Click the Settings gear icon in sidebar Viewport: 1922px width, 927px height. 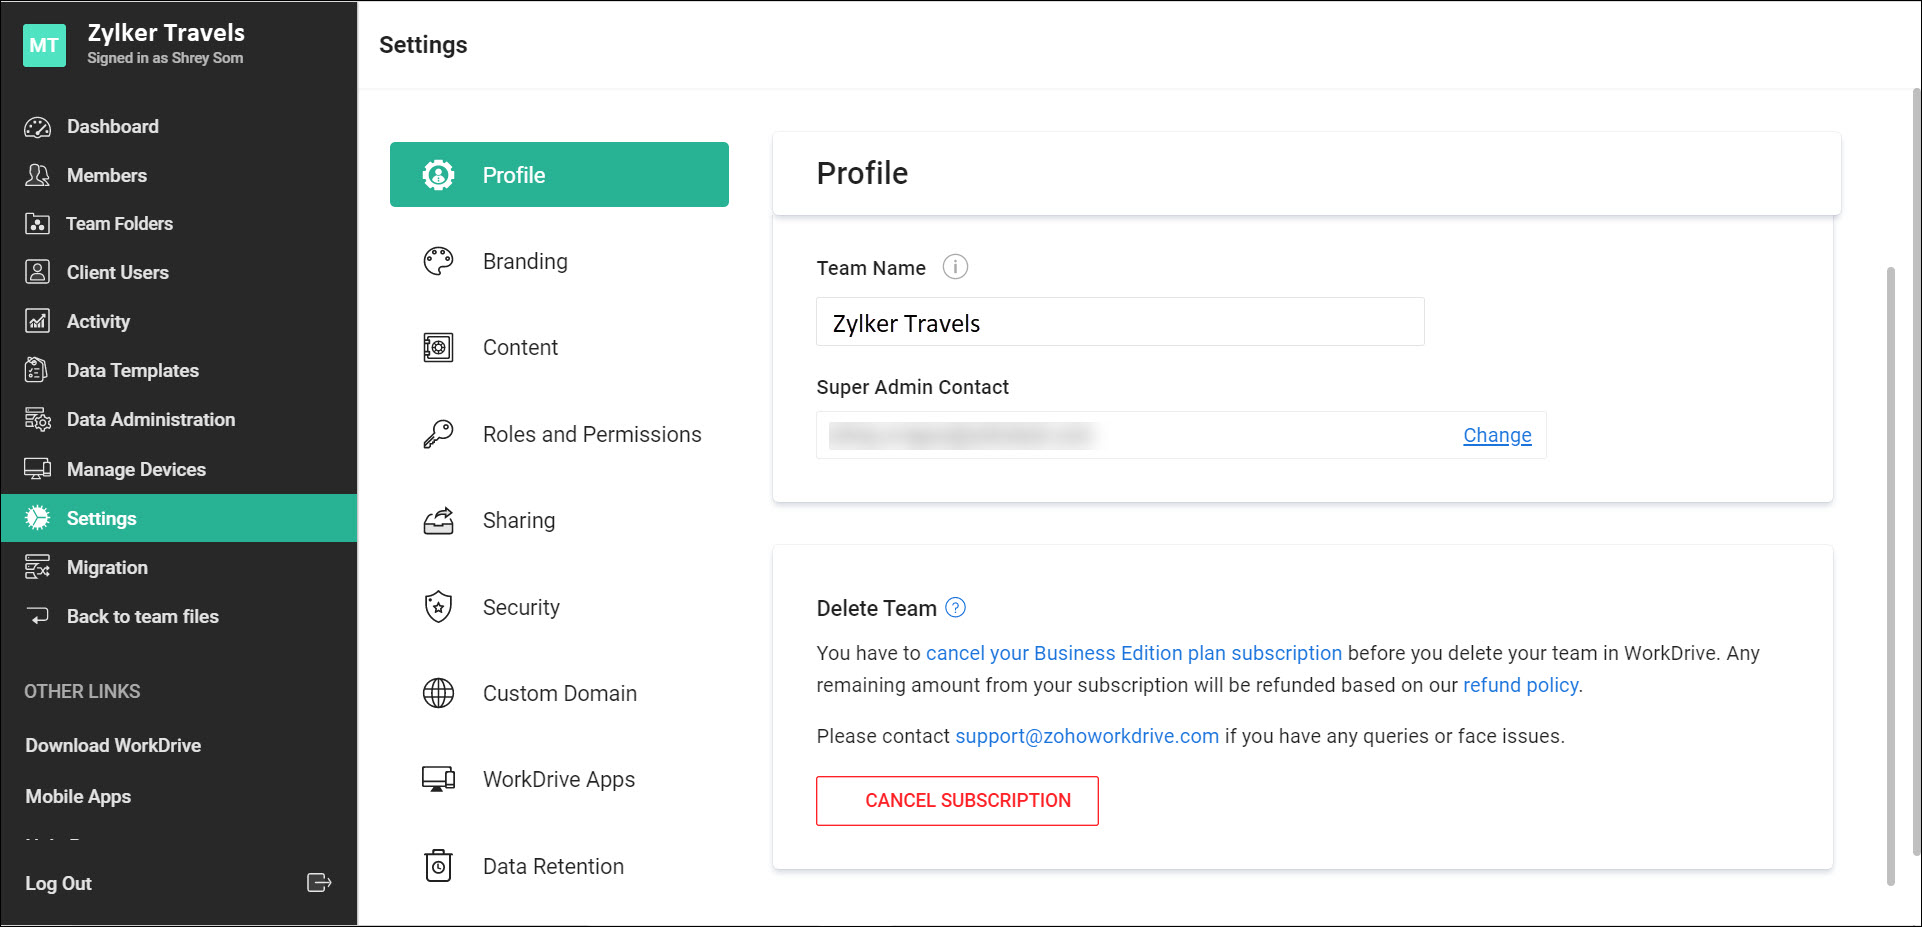[37, 518]
